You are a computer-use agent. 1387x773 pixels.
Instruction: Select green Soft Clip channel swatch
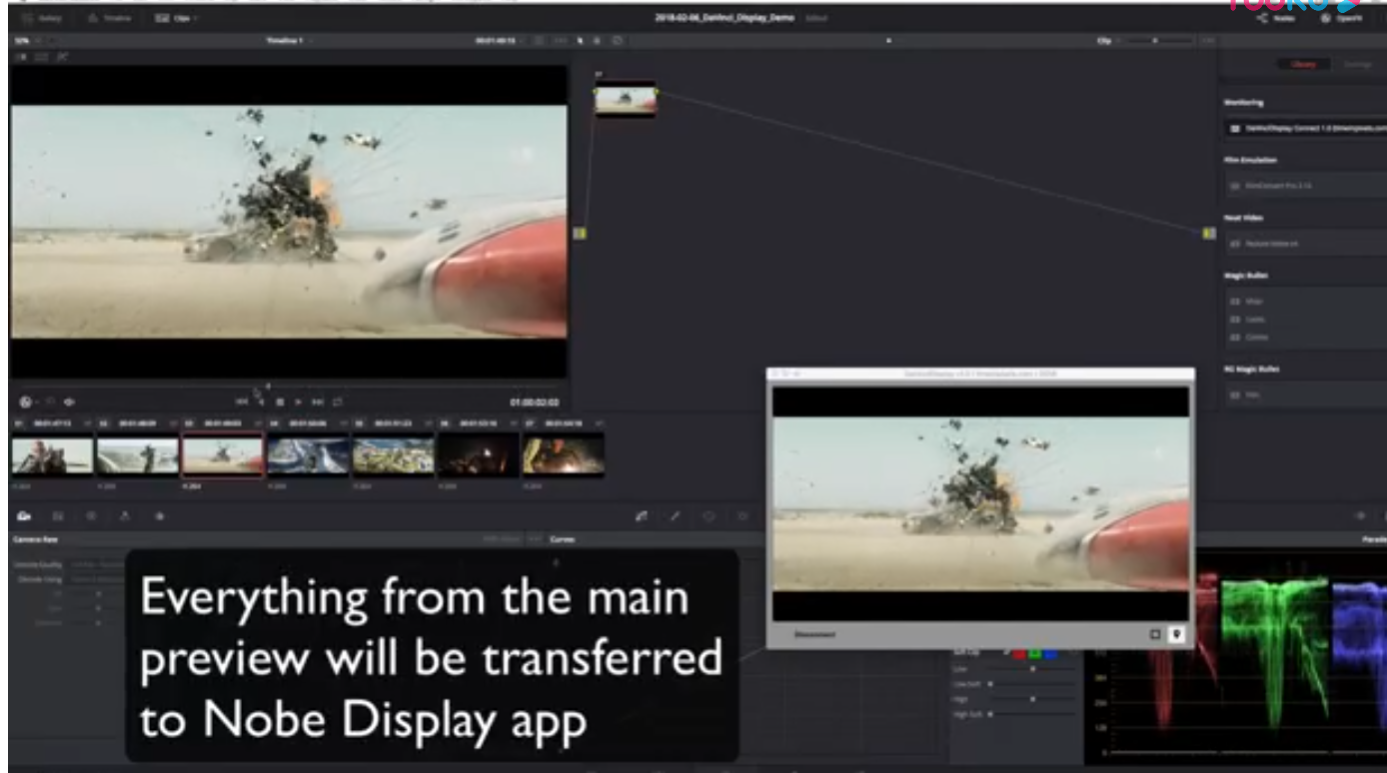[x=1035, y=653]
